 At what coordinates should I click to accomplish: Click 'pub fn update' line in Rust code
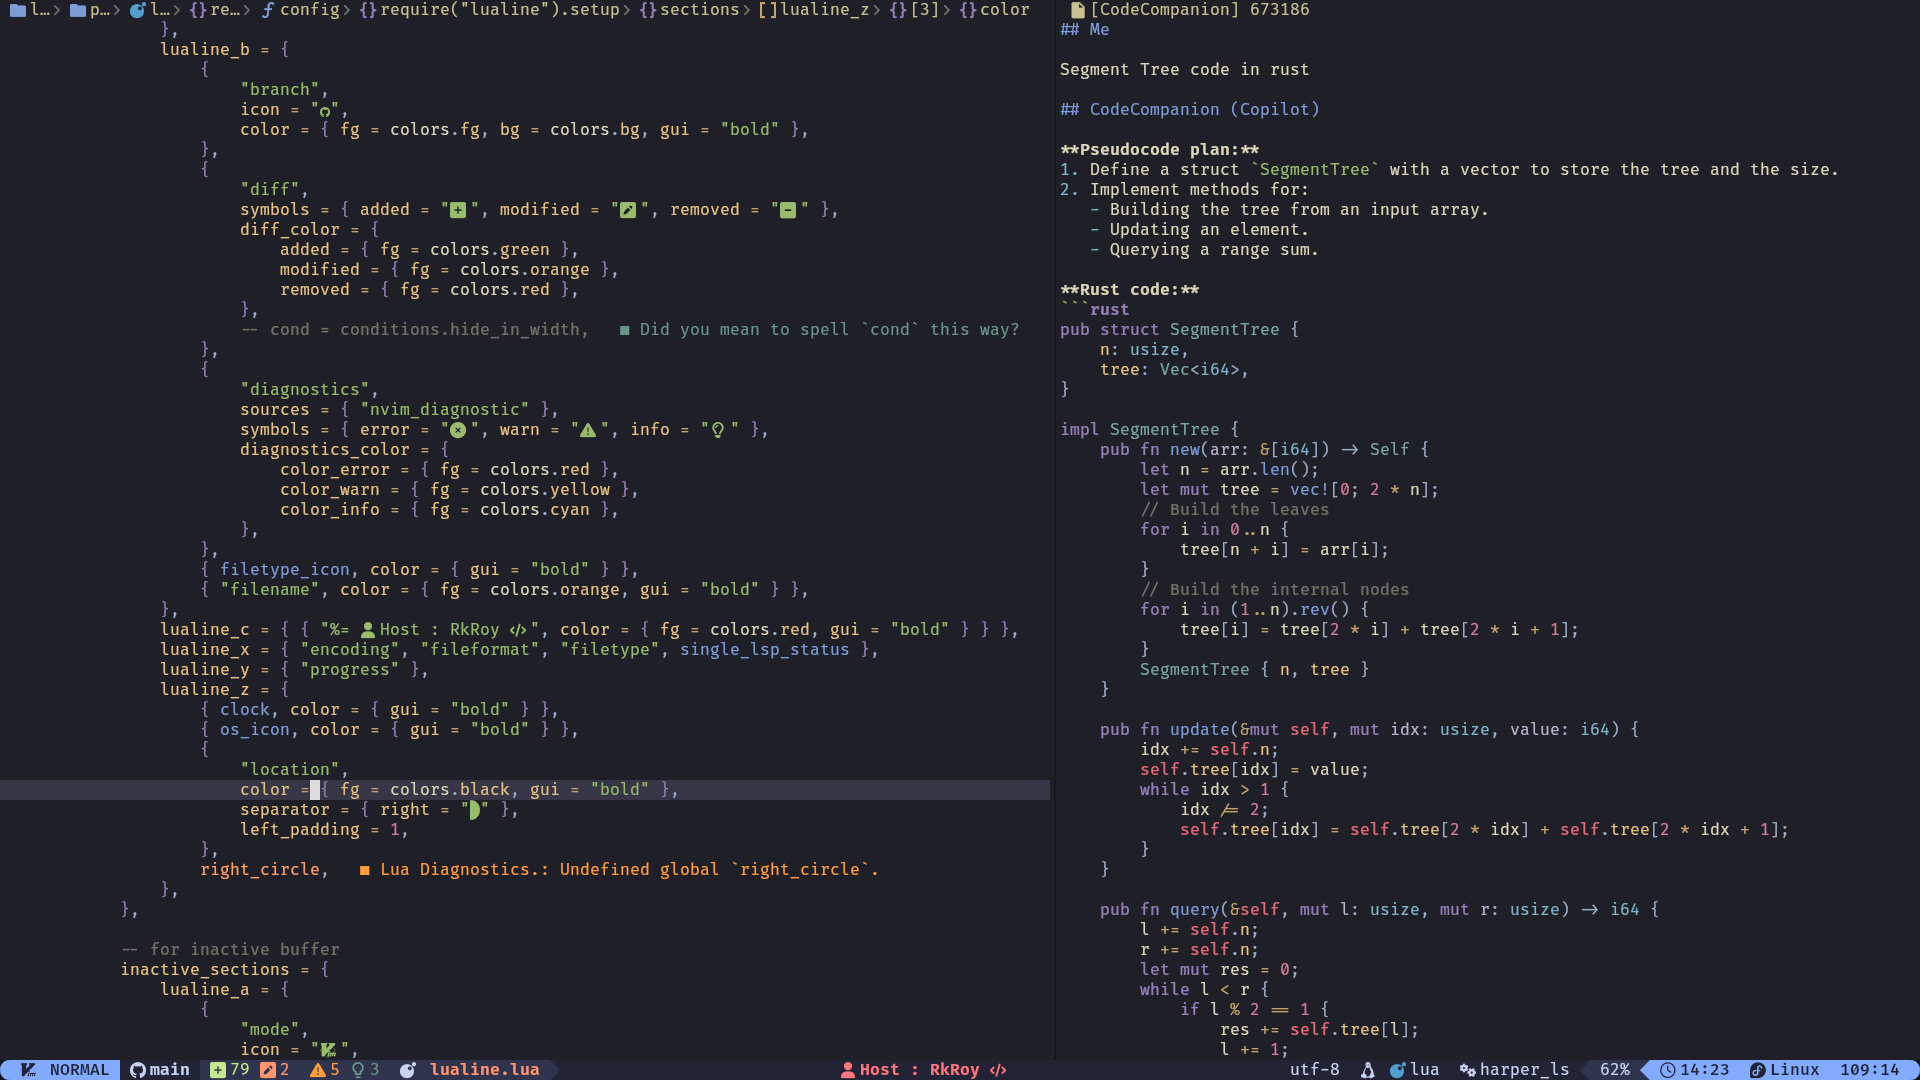1369,730
